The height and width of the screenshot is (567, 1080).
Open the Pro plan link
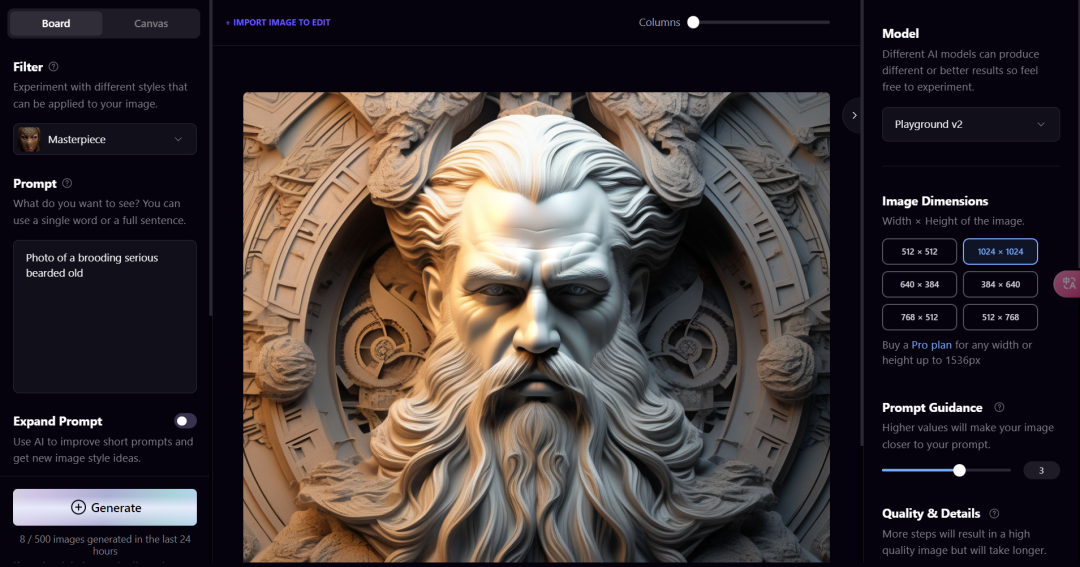pos(931,344)
